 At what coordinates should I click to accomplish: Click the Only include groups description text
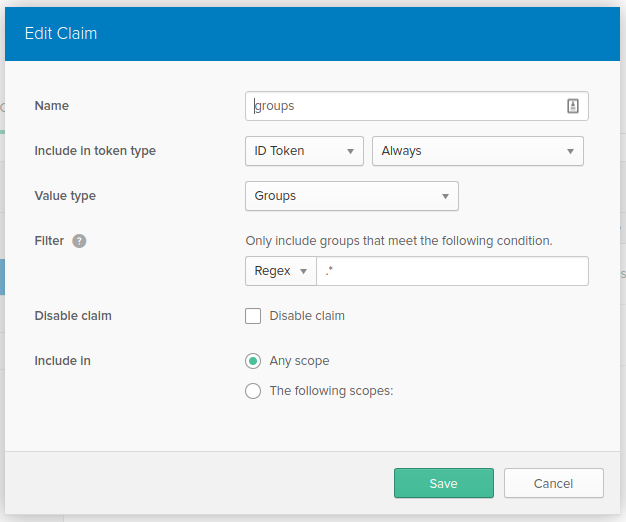(x=399, y=241)
